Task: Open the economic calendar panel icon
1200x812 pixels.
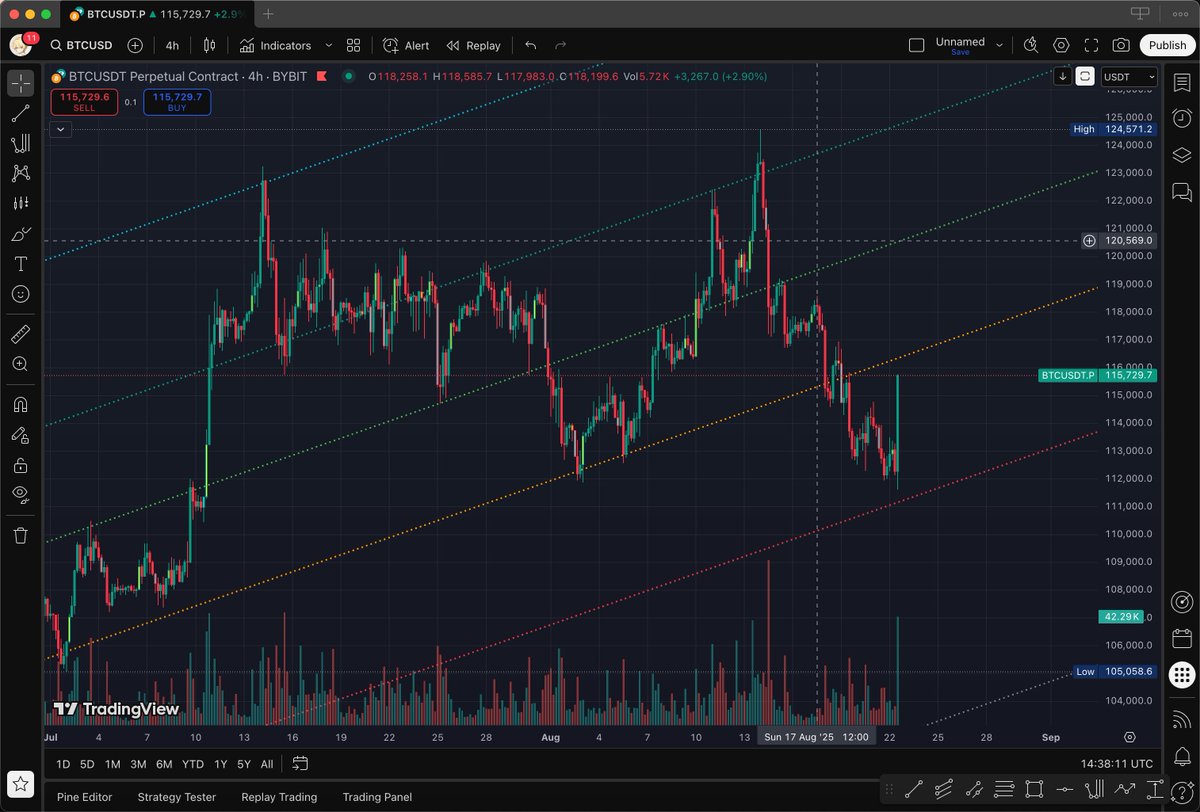Action: pos(1181,638)
